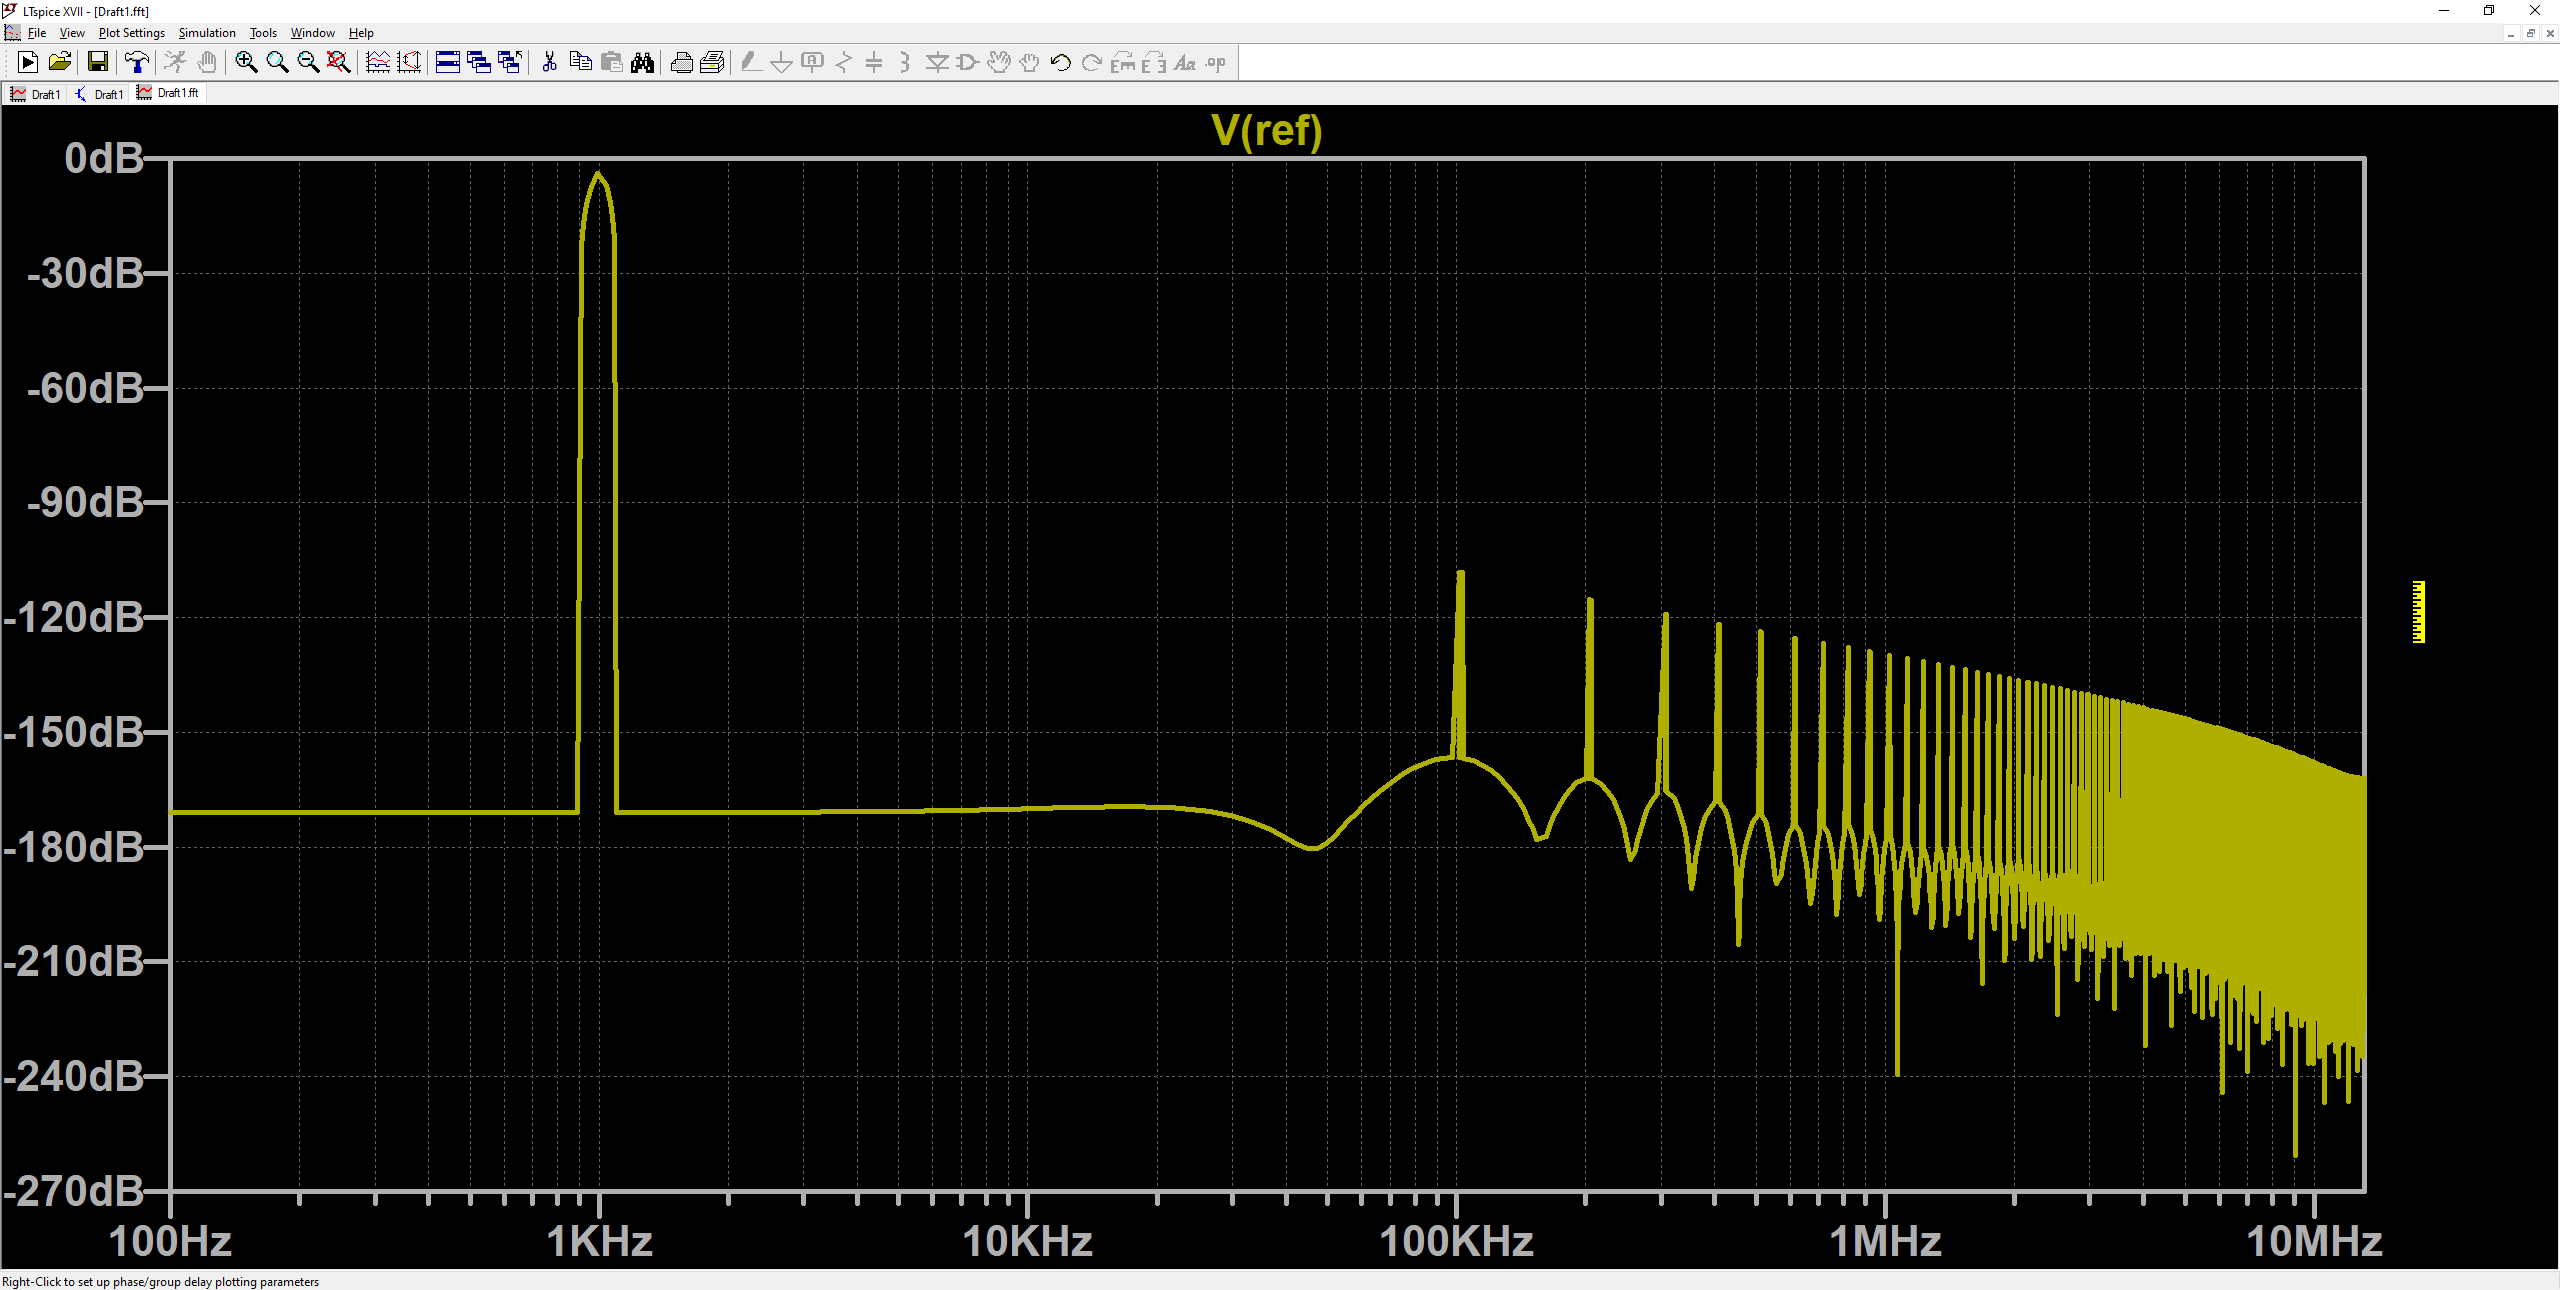The width and height of the screenshot is (2560, 1290).
Task: Click the 1KHz horizontal axis label
Action: coord(599,1242)
